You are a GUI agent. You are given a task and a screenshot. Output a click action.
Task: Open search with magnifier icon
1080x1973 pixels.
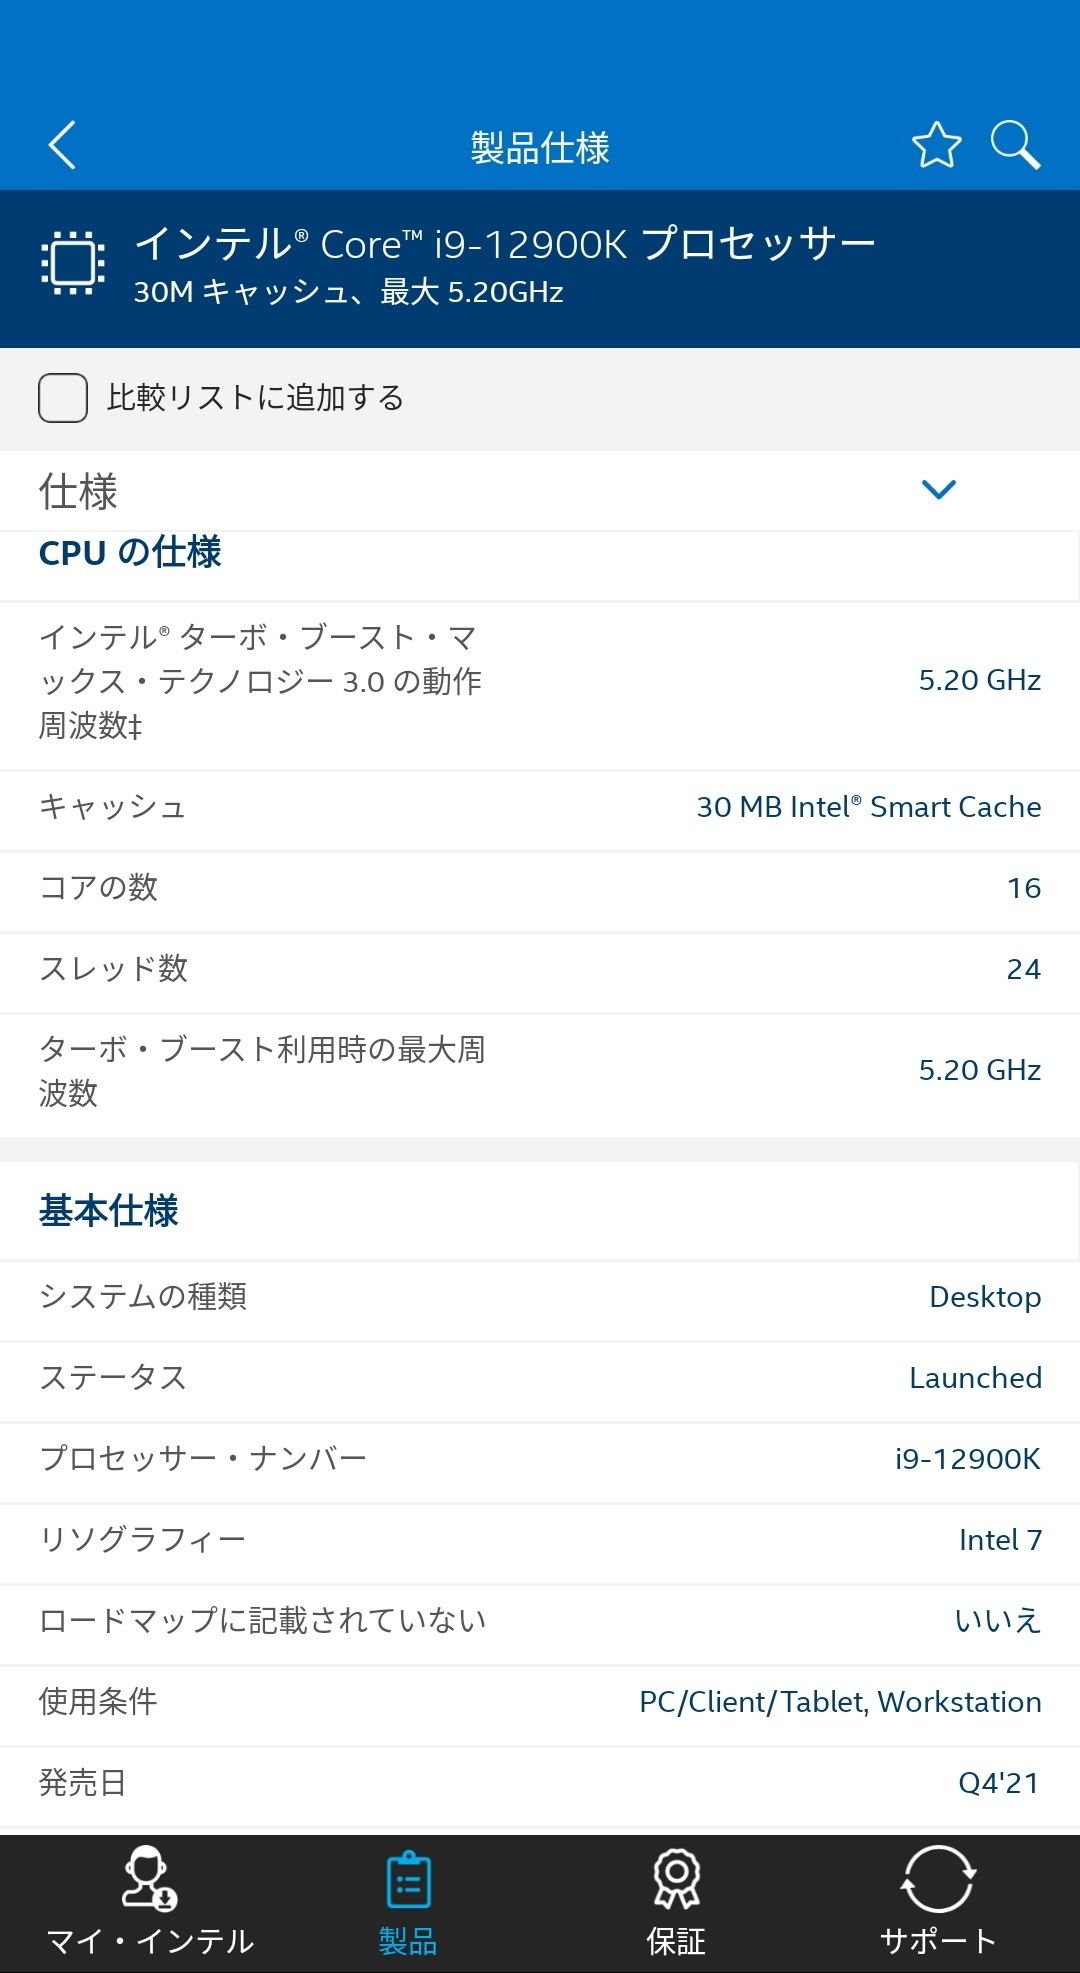[x=1015, y=146]
